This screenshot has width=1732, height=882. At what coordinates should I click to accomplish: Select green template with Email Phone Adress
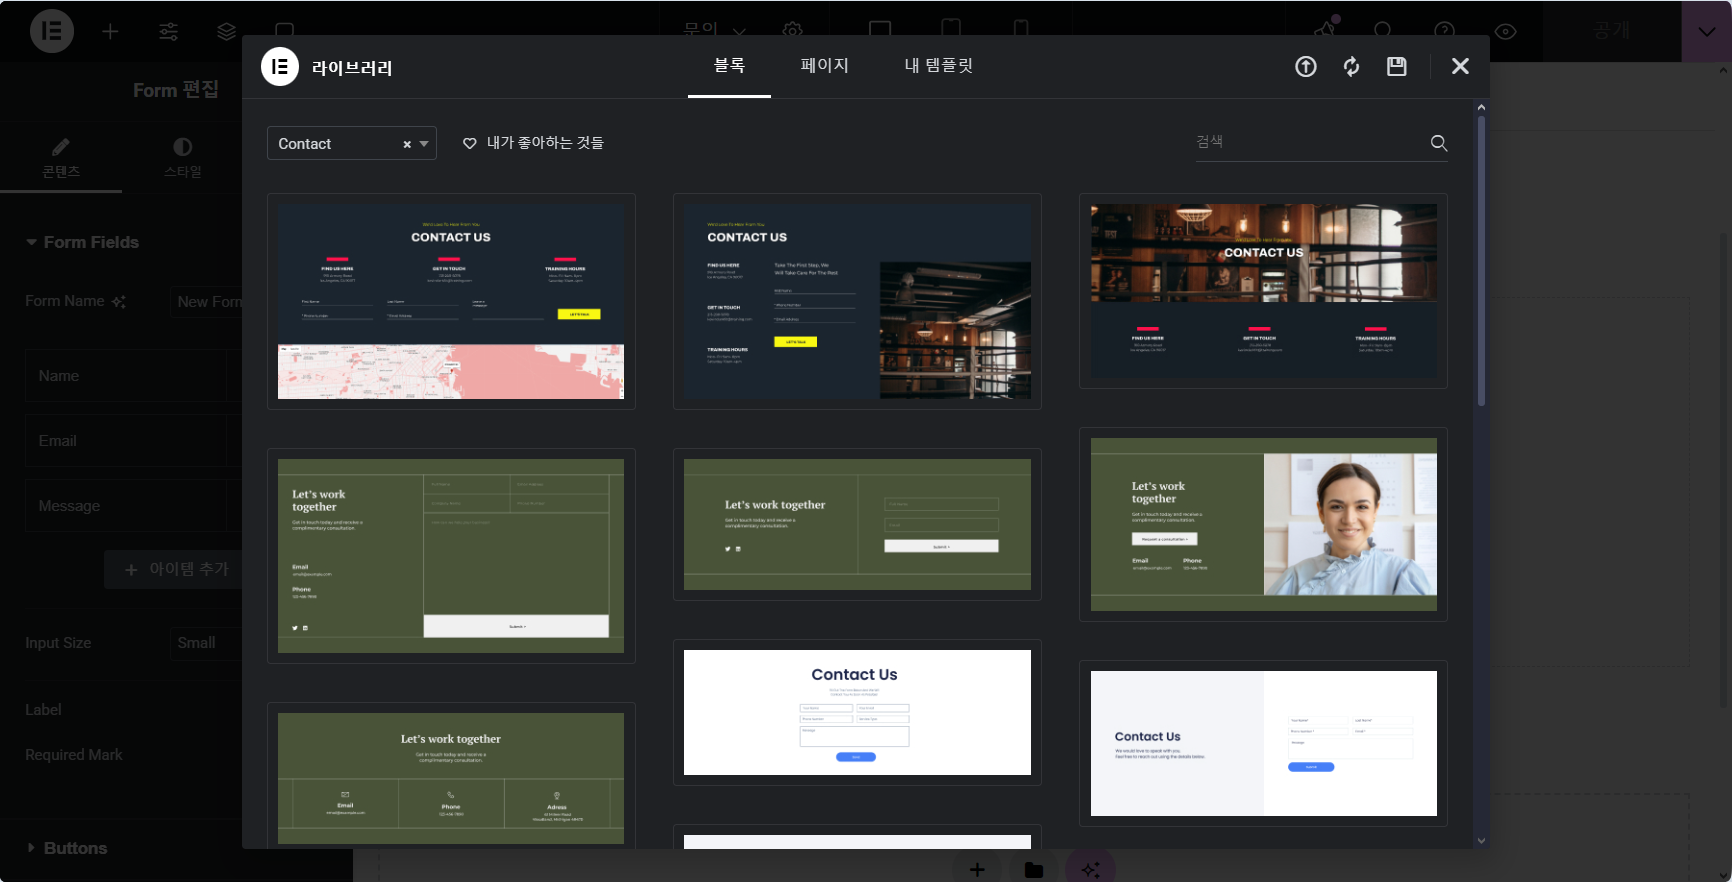click(451, 777)
